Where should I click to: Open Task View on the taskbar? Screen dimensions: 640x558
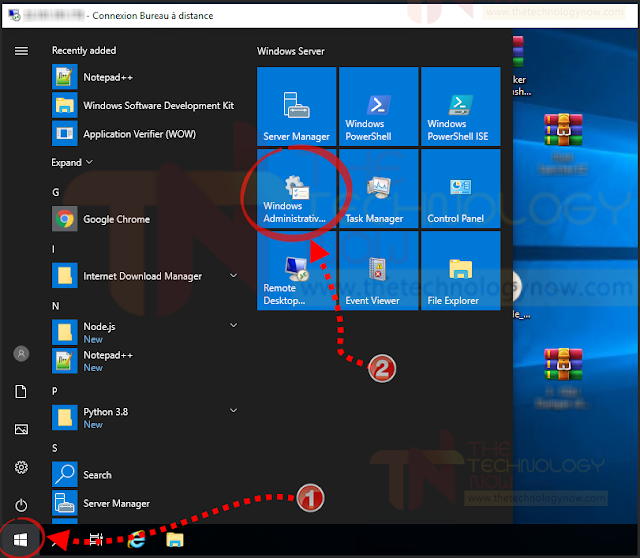(x=96, y=540)
